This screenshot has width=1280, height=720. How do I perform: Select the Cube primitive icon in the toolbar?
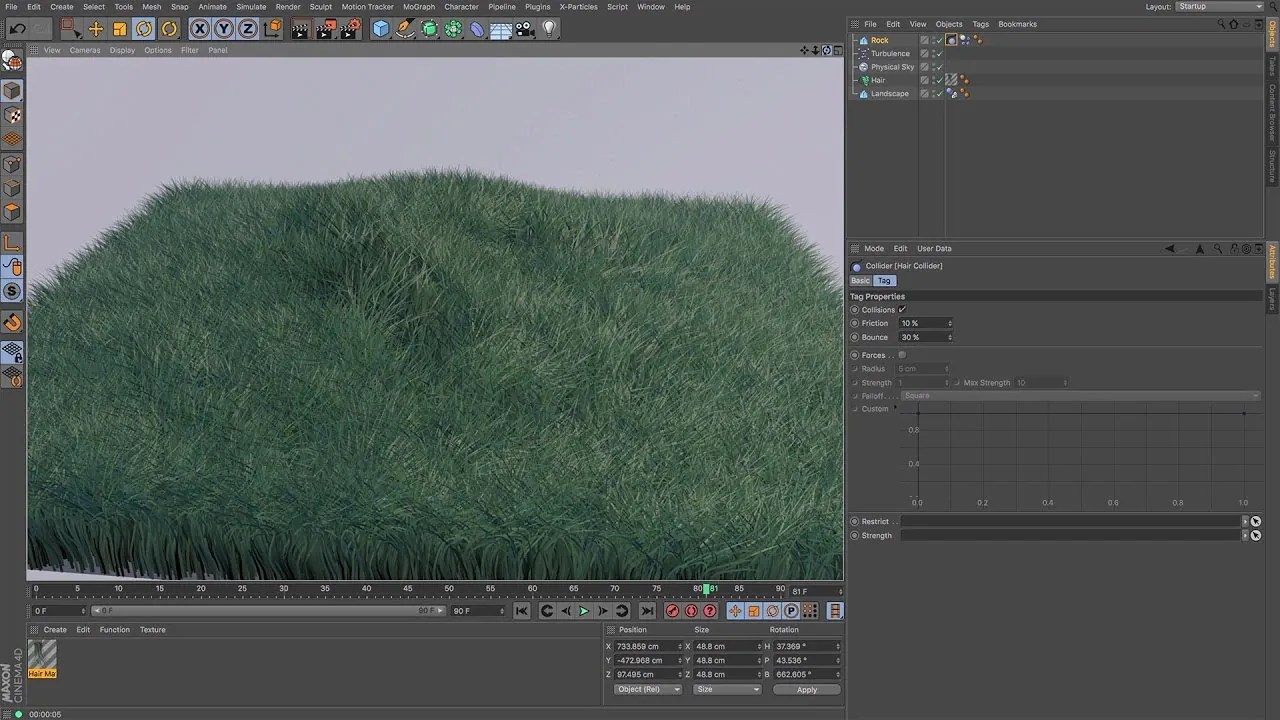click(381, 29)
